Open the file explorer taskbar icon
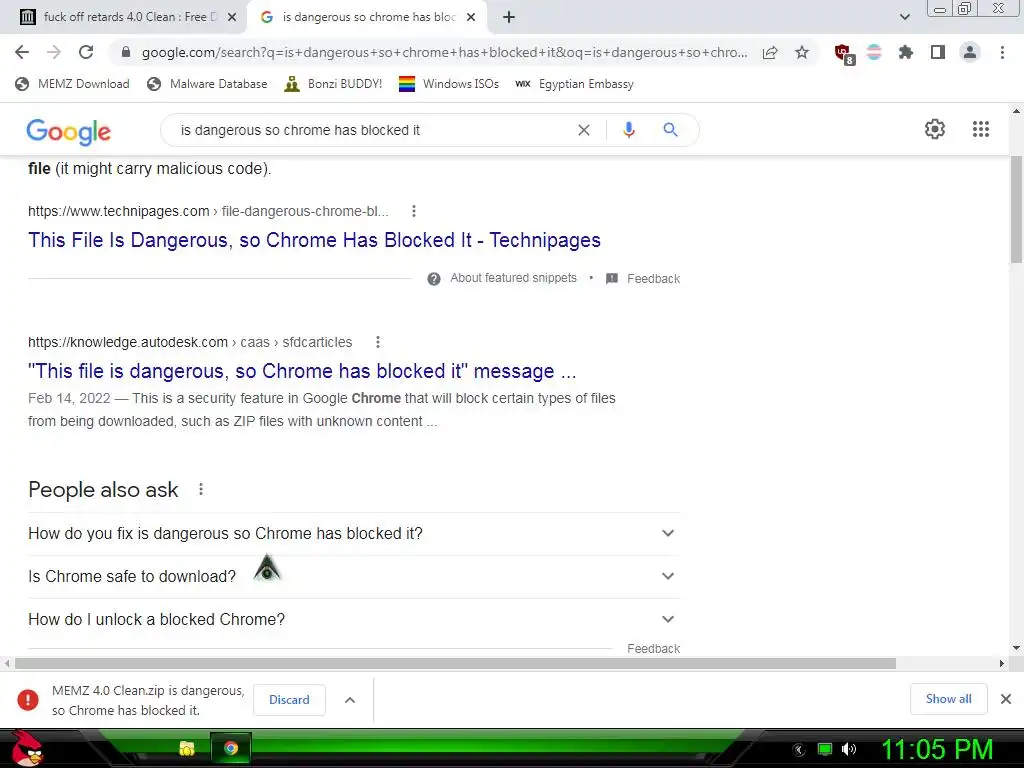1024x768 pixels. coord(187,748)
